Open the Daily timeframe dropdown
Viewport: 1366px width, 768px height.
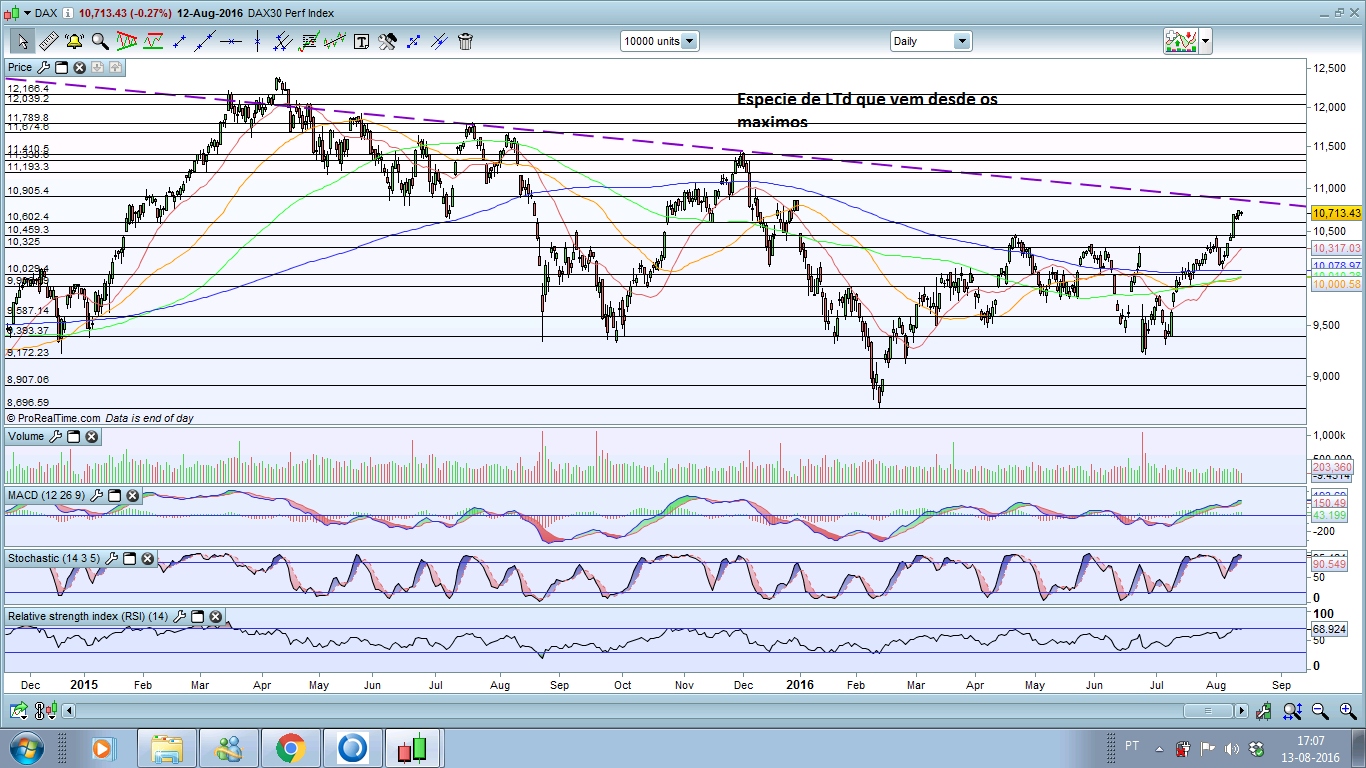pos(961,41)
